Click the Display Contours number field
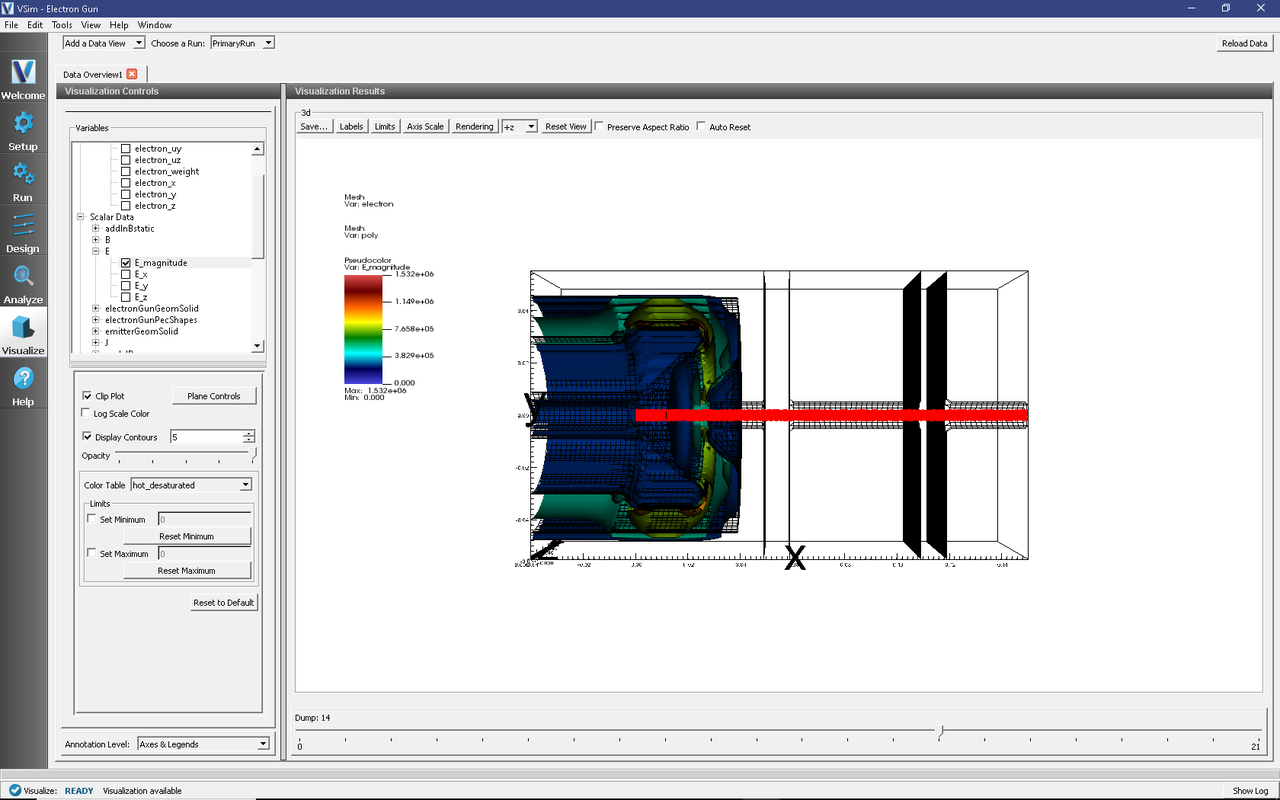Viewport: 1280px width, 800px height. [x=205, y=437]
